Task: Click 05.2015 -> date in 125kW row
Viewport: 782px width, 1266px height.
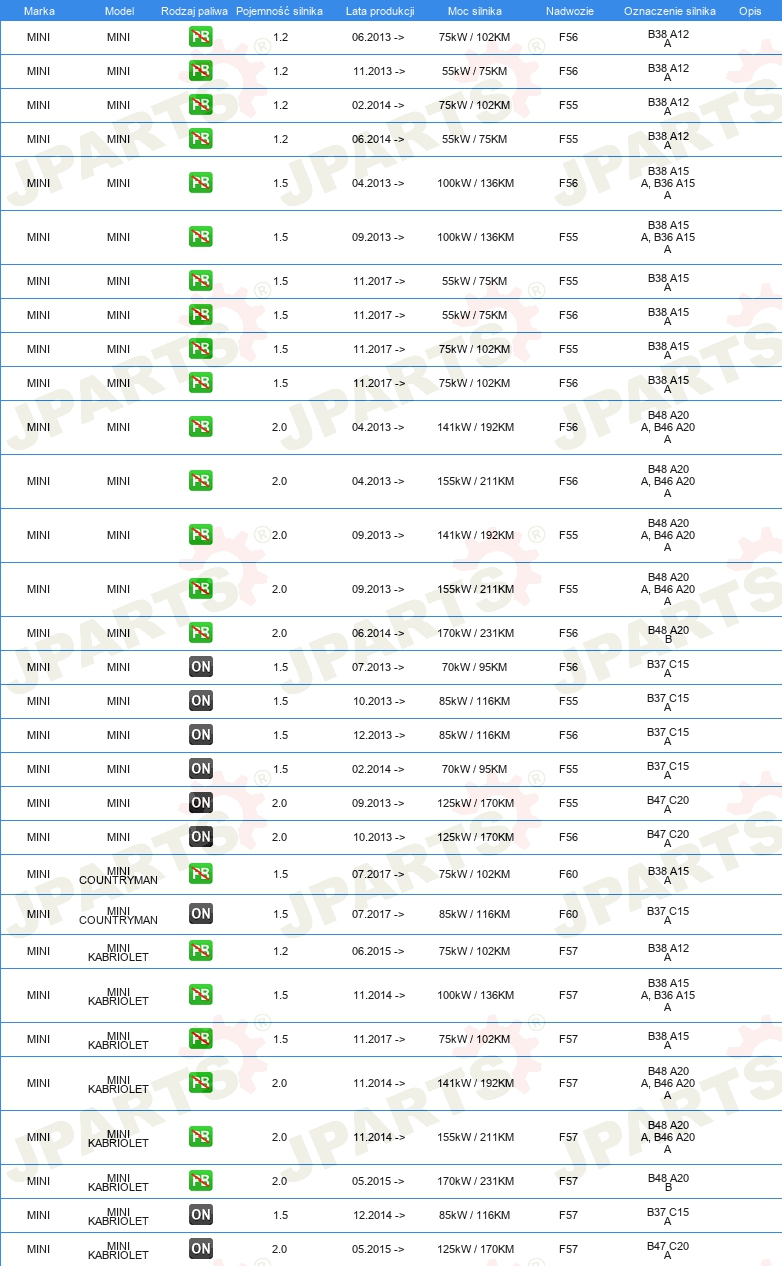Action: point(379,1249)
